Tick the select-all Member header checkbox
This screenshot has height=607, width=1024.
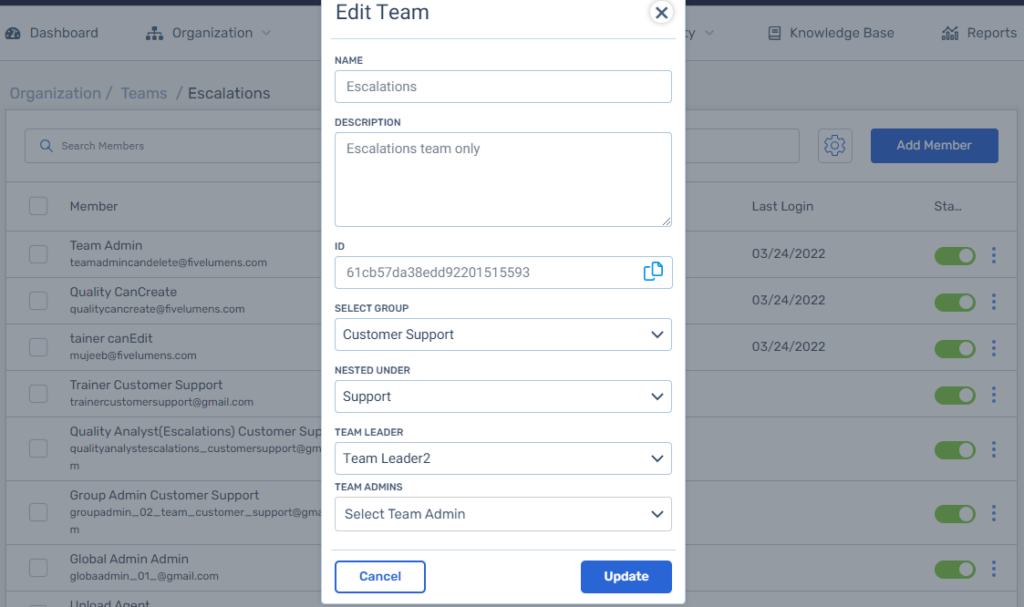[39, 206]
